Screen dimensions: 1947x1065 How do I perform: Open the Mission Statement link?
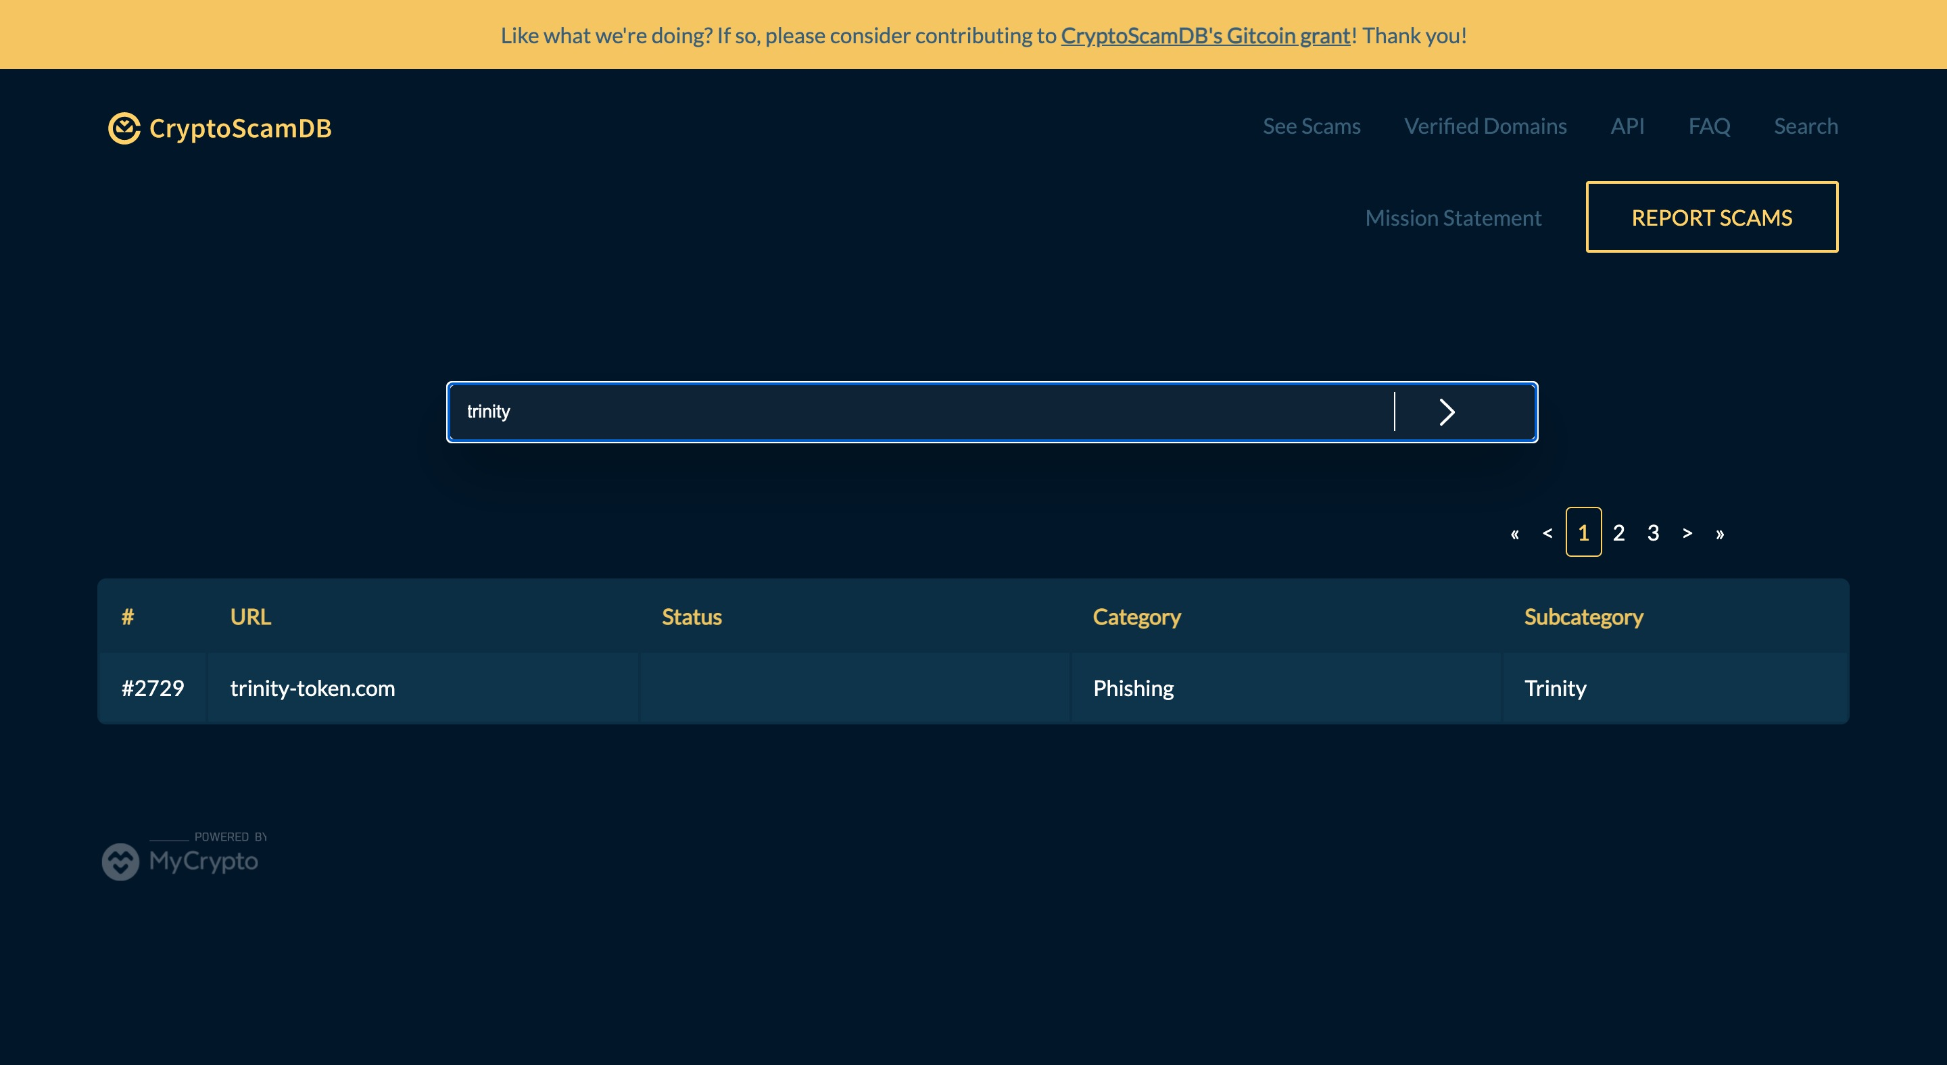pyautogui.click(x=1453, y=218)
